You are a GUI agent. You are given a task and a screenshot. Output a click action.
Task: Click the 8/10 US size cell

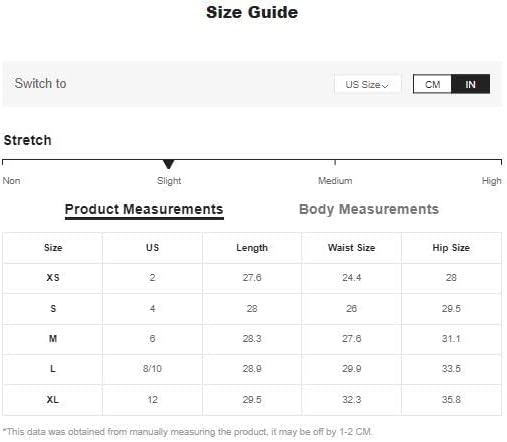pyautogui.click(x=152, y=368)
